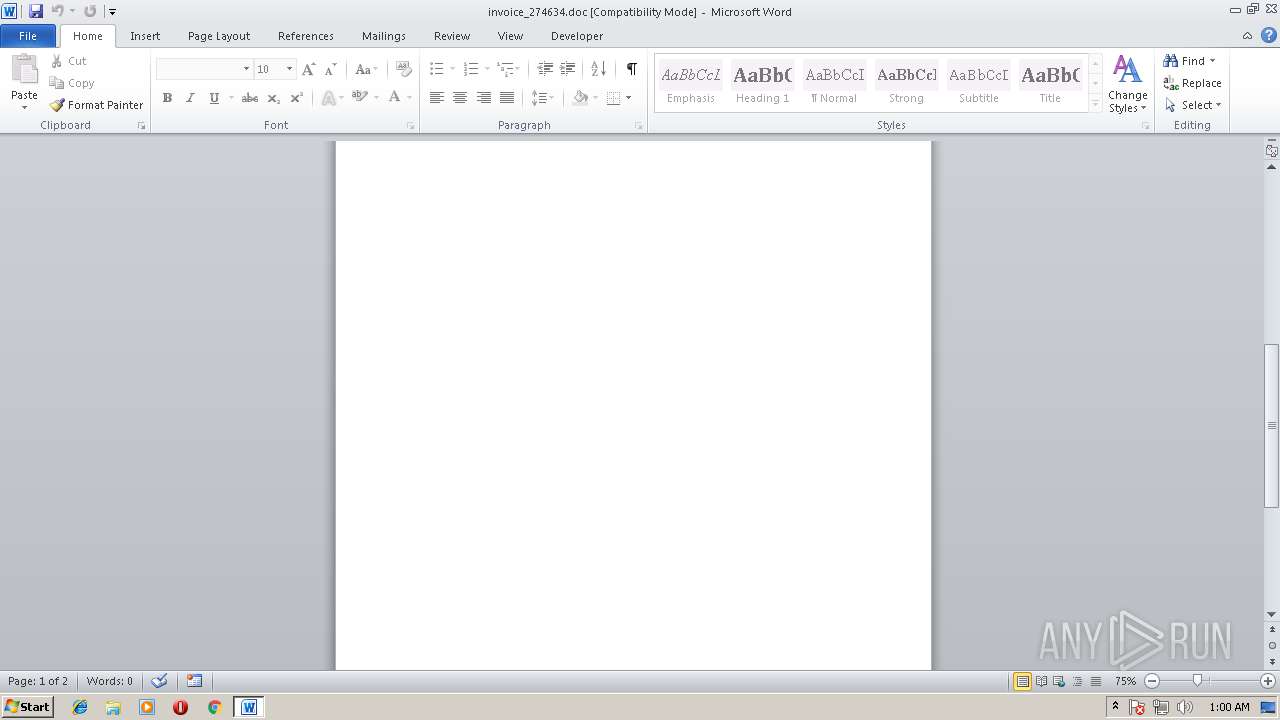The image size is (1280, 720).
Task: Click the Clear Formatting icon
Action: [404, 69]
